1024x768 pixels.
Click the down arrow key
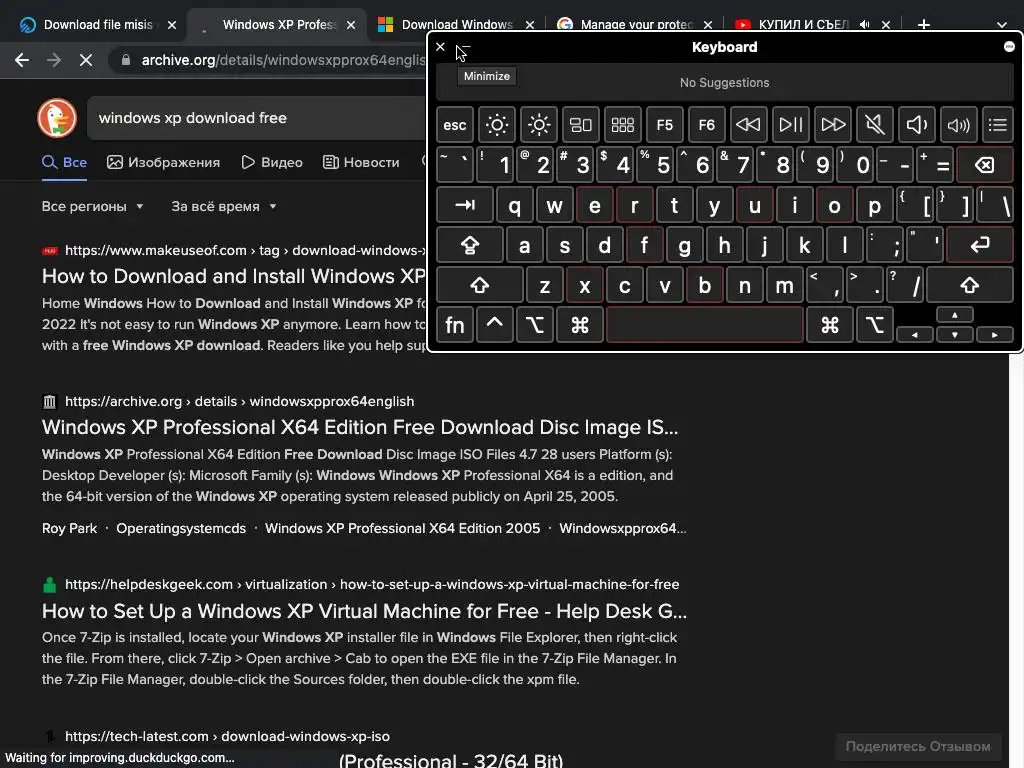955,334
